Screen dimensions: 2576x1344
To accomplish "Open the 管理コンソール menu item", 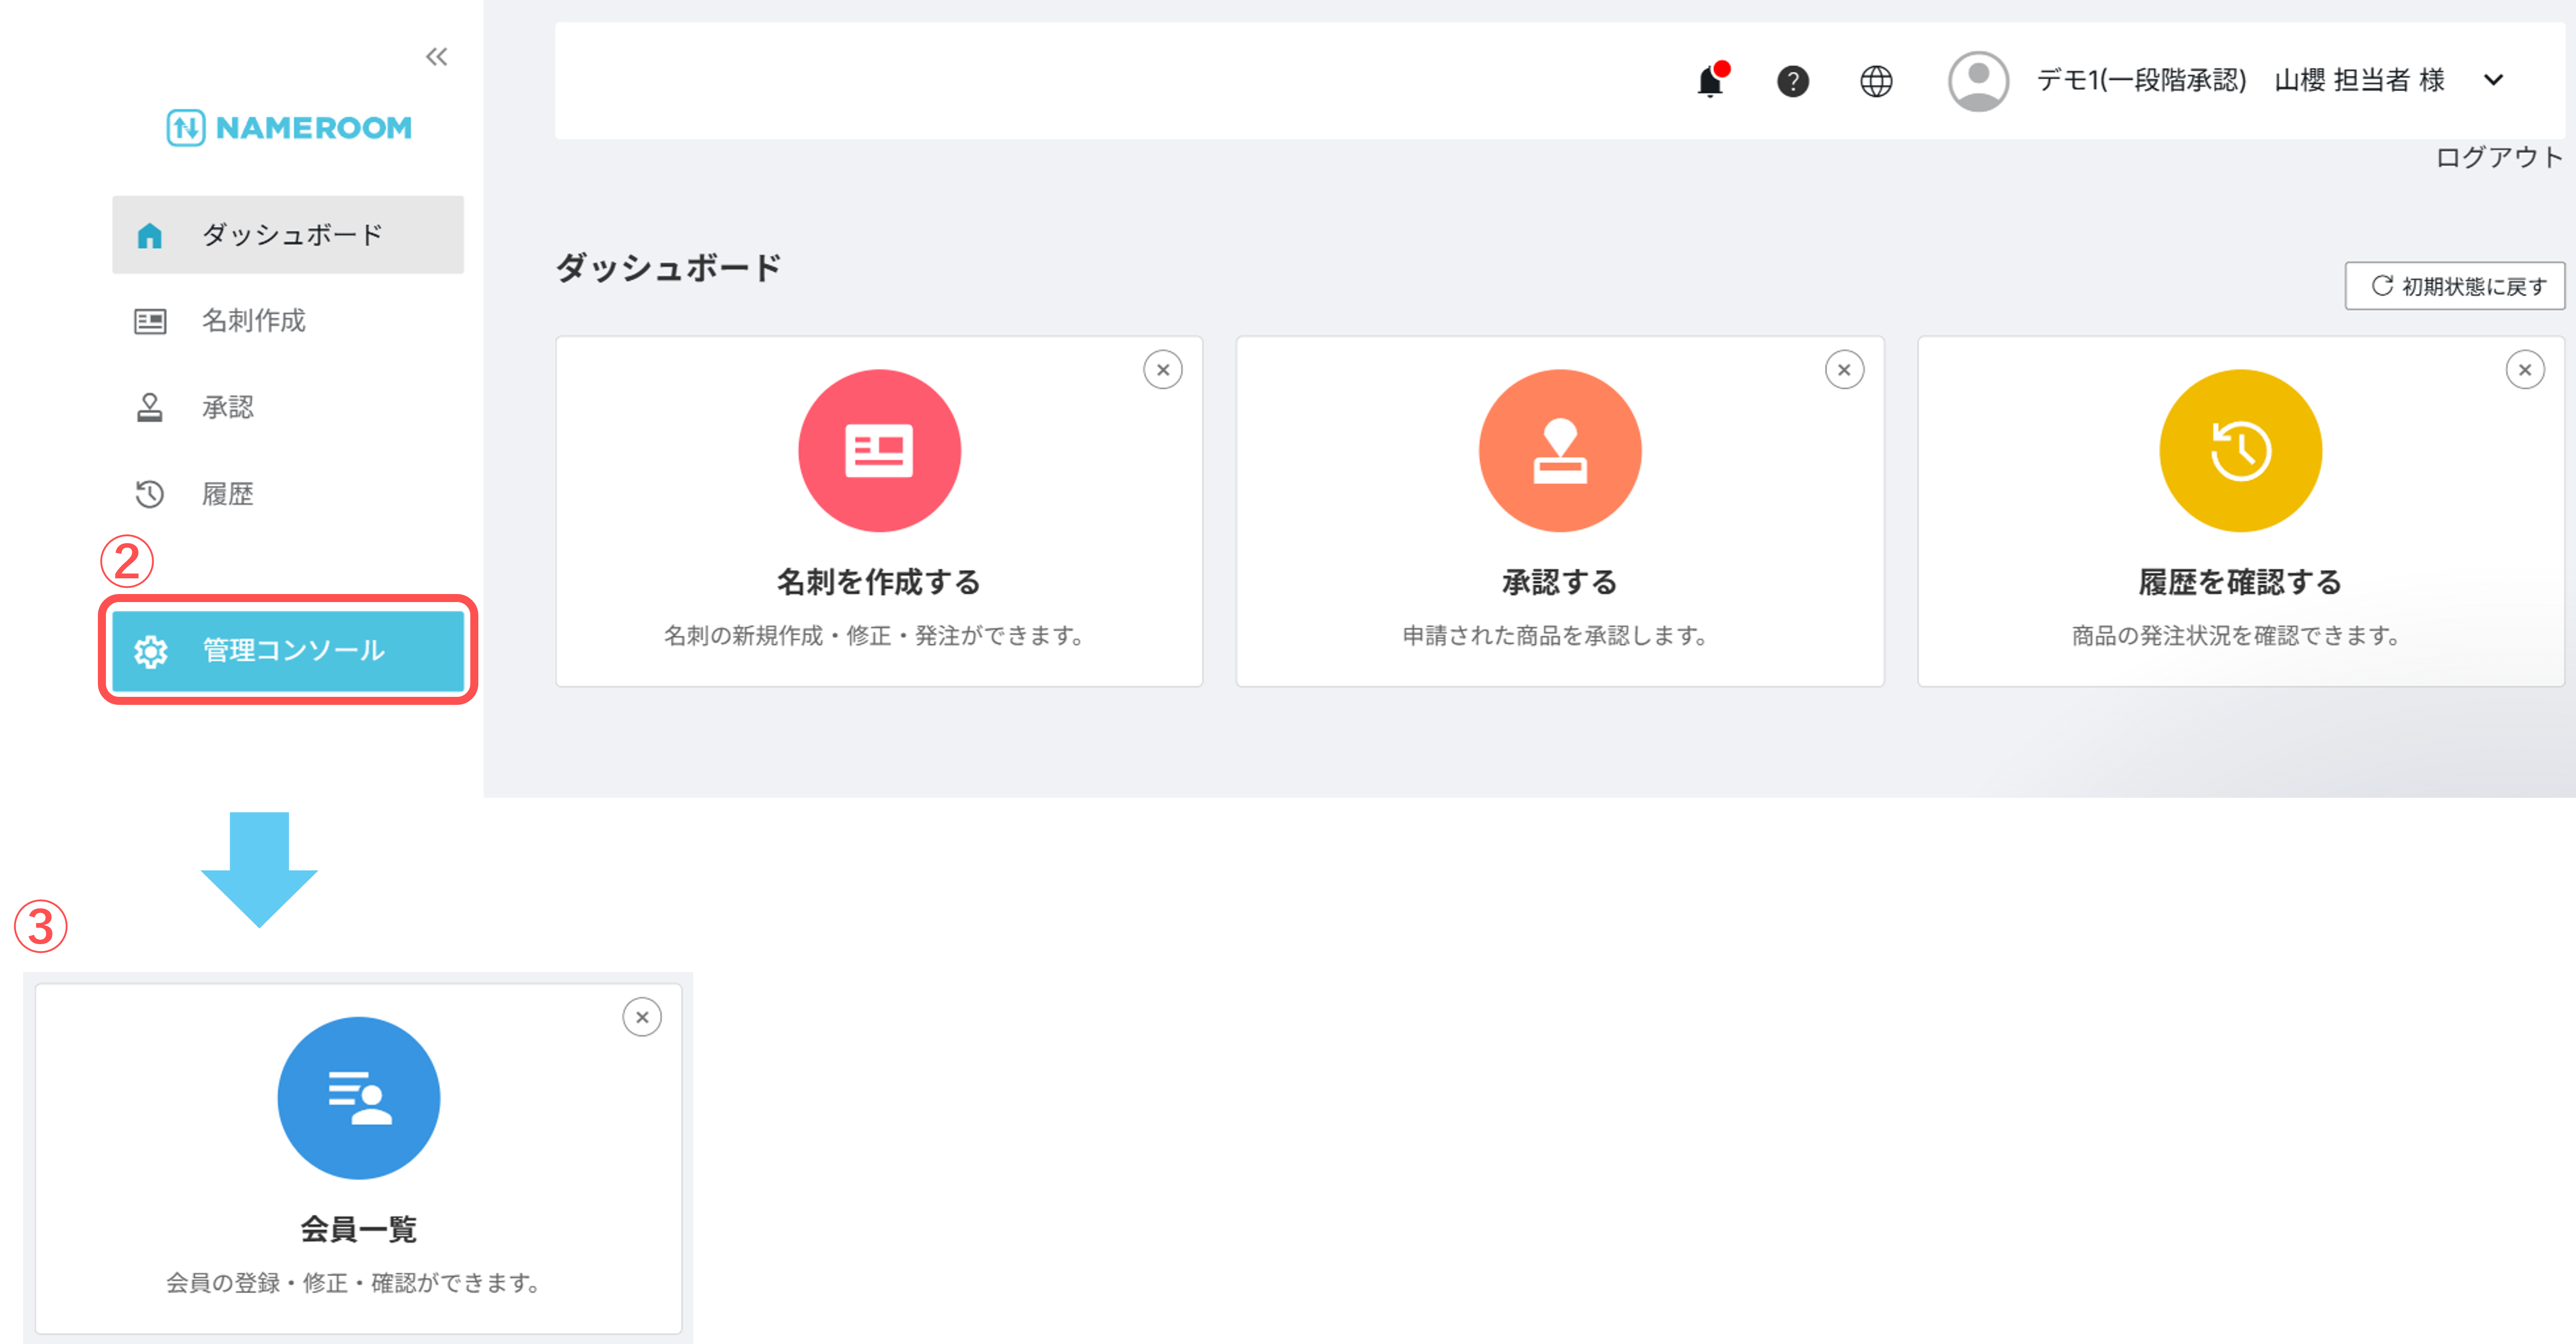I will click(x=288, y=650).
